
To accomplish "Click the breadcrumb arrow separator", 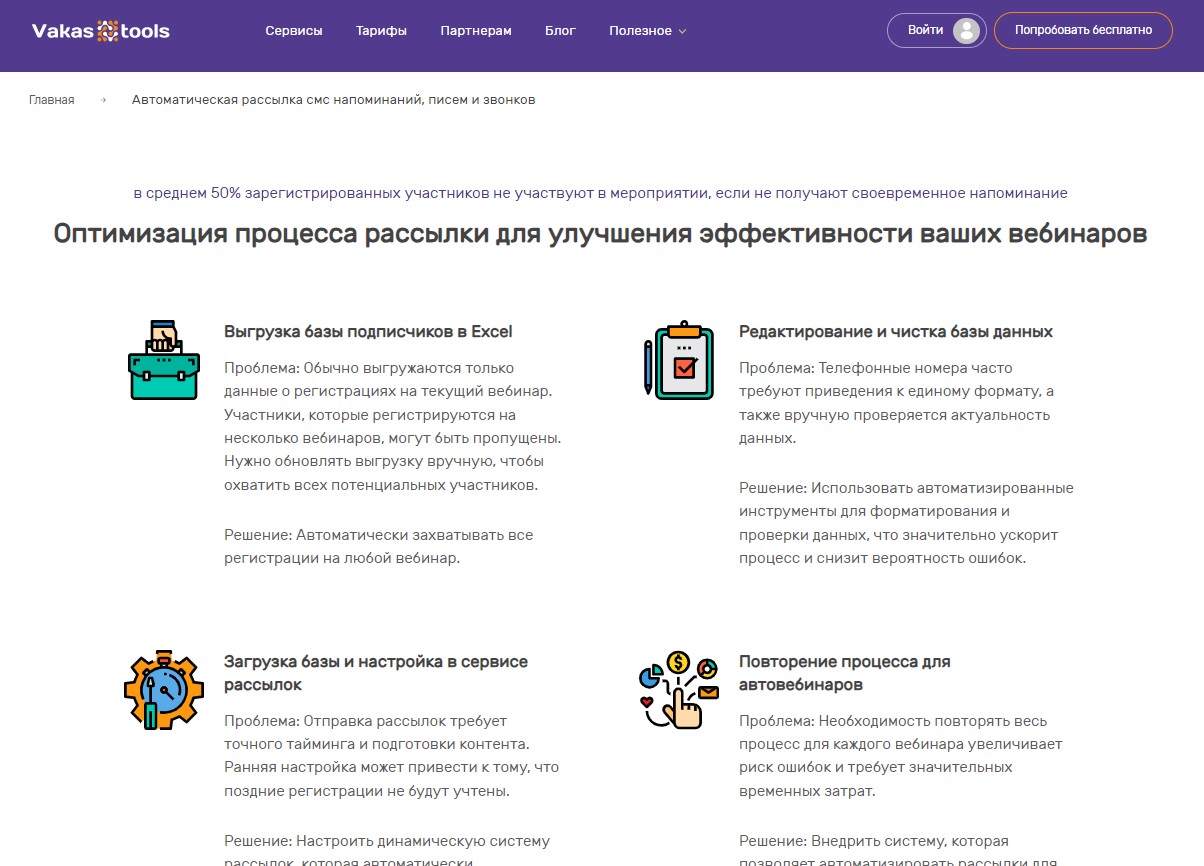I will pyautogui.click(x=102, y=100).
